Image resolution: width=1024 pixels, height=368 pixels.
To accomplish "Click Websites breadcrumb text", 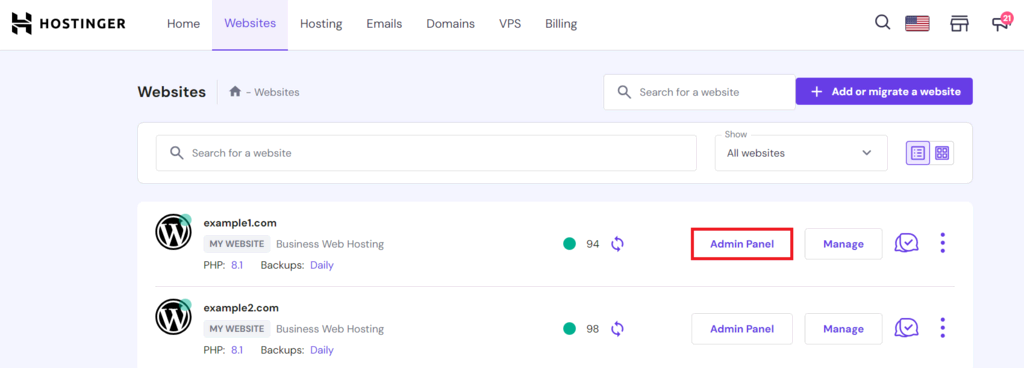I will click(277, 92).
